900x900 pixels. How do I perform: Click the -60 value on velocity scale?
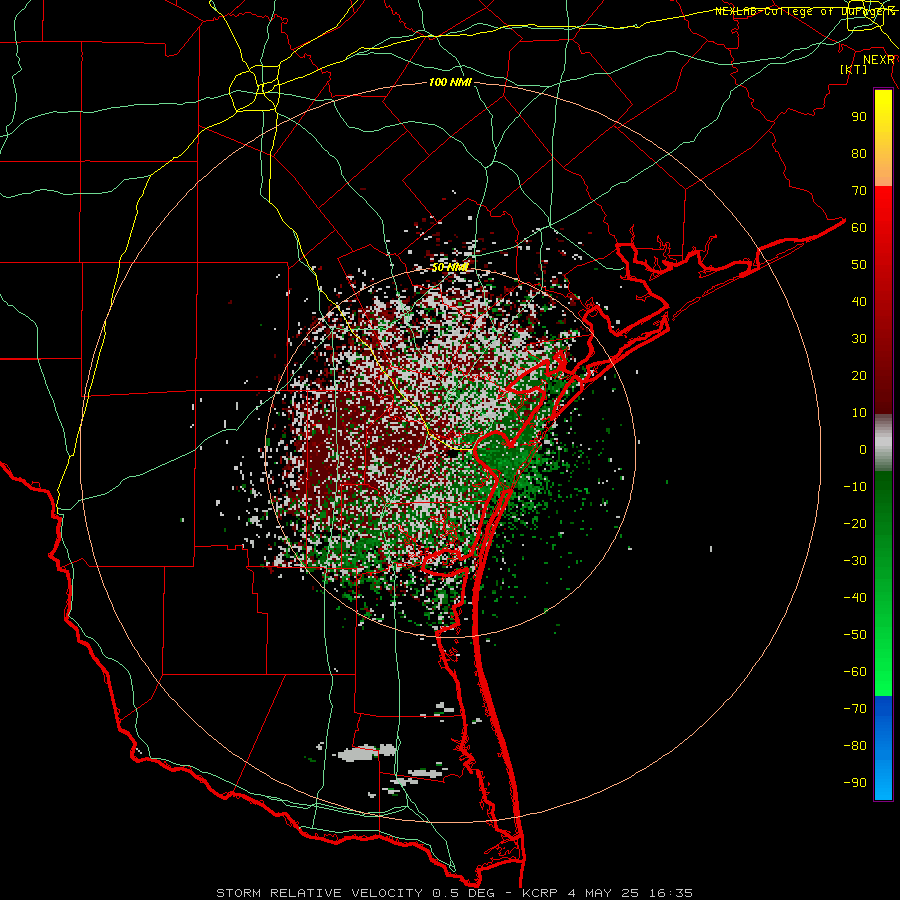855,672
